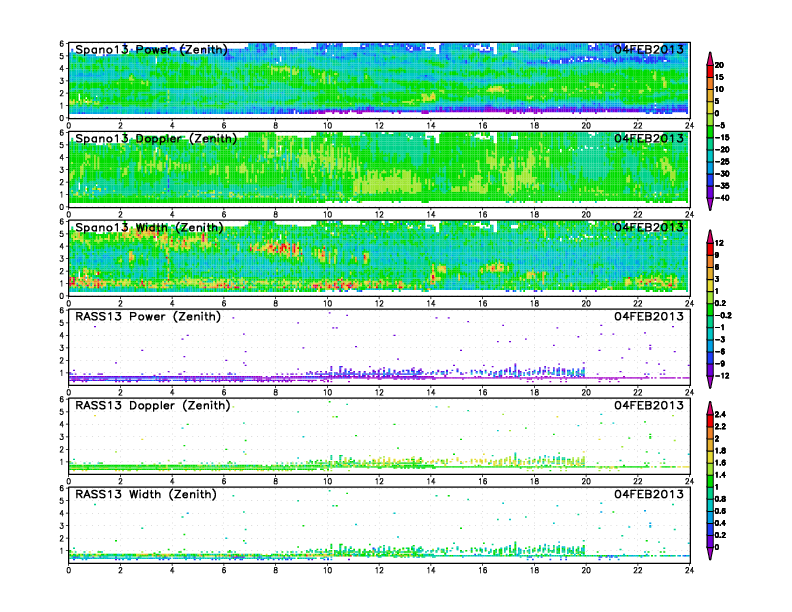Image resolution: width=792 pixels, height=612 pixels.
Task: Click the 1.8 label on the bottom colorbar
Action: [x=720, y=451]
